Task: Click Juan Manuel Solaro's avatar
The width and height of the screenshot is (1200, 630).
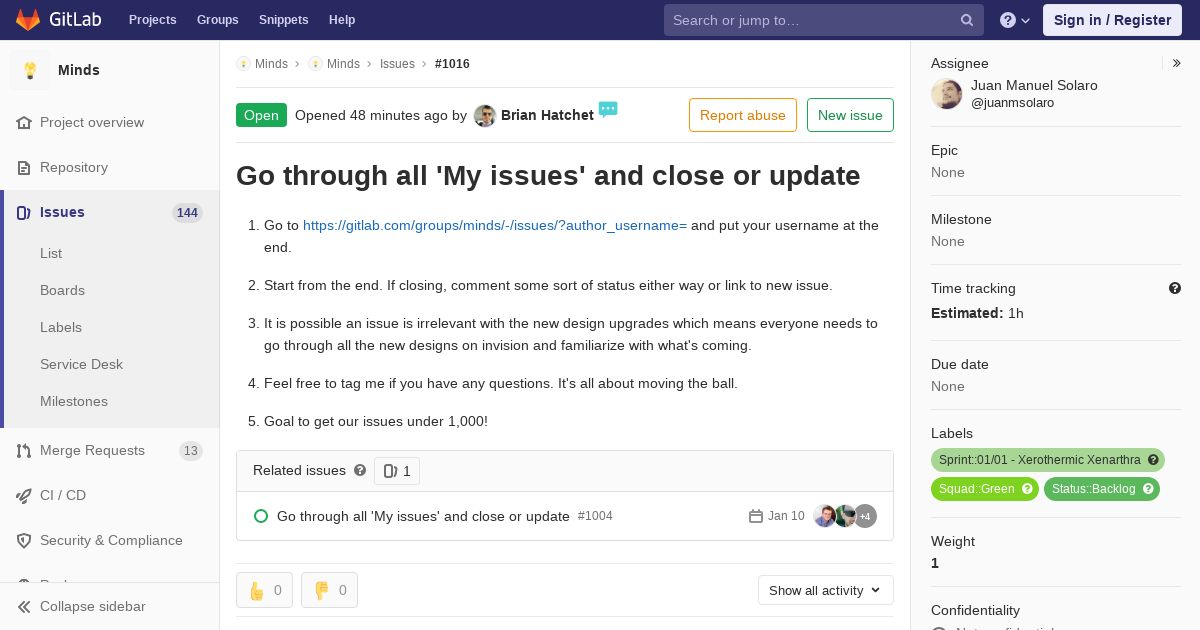Action: (x=947, y=94)
